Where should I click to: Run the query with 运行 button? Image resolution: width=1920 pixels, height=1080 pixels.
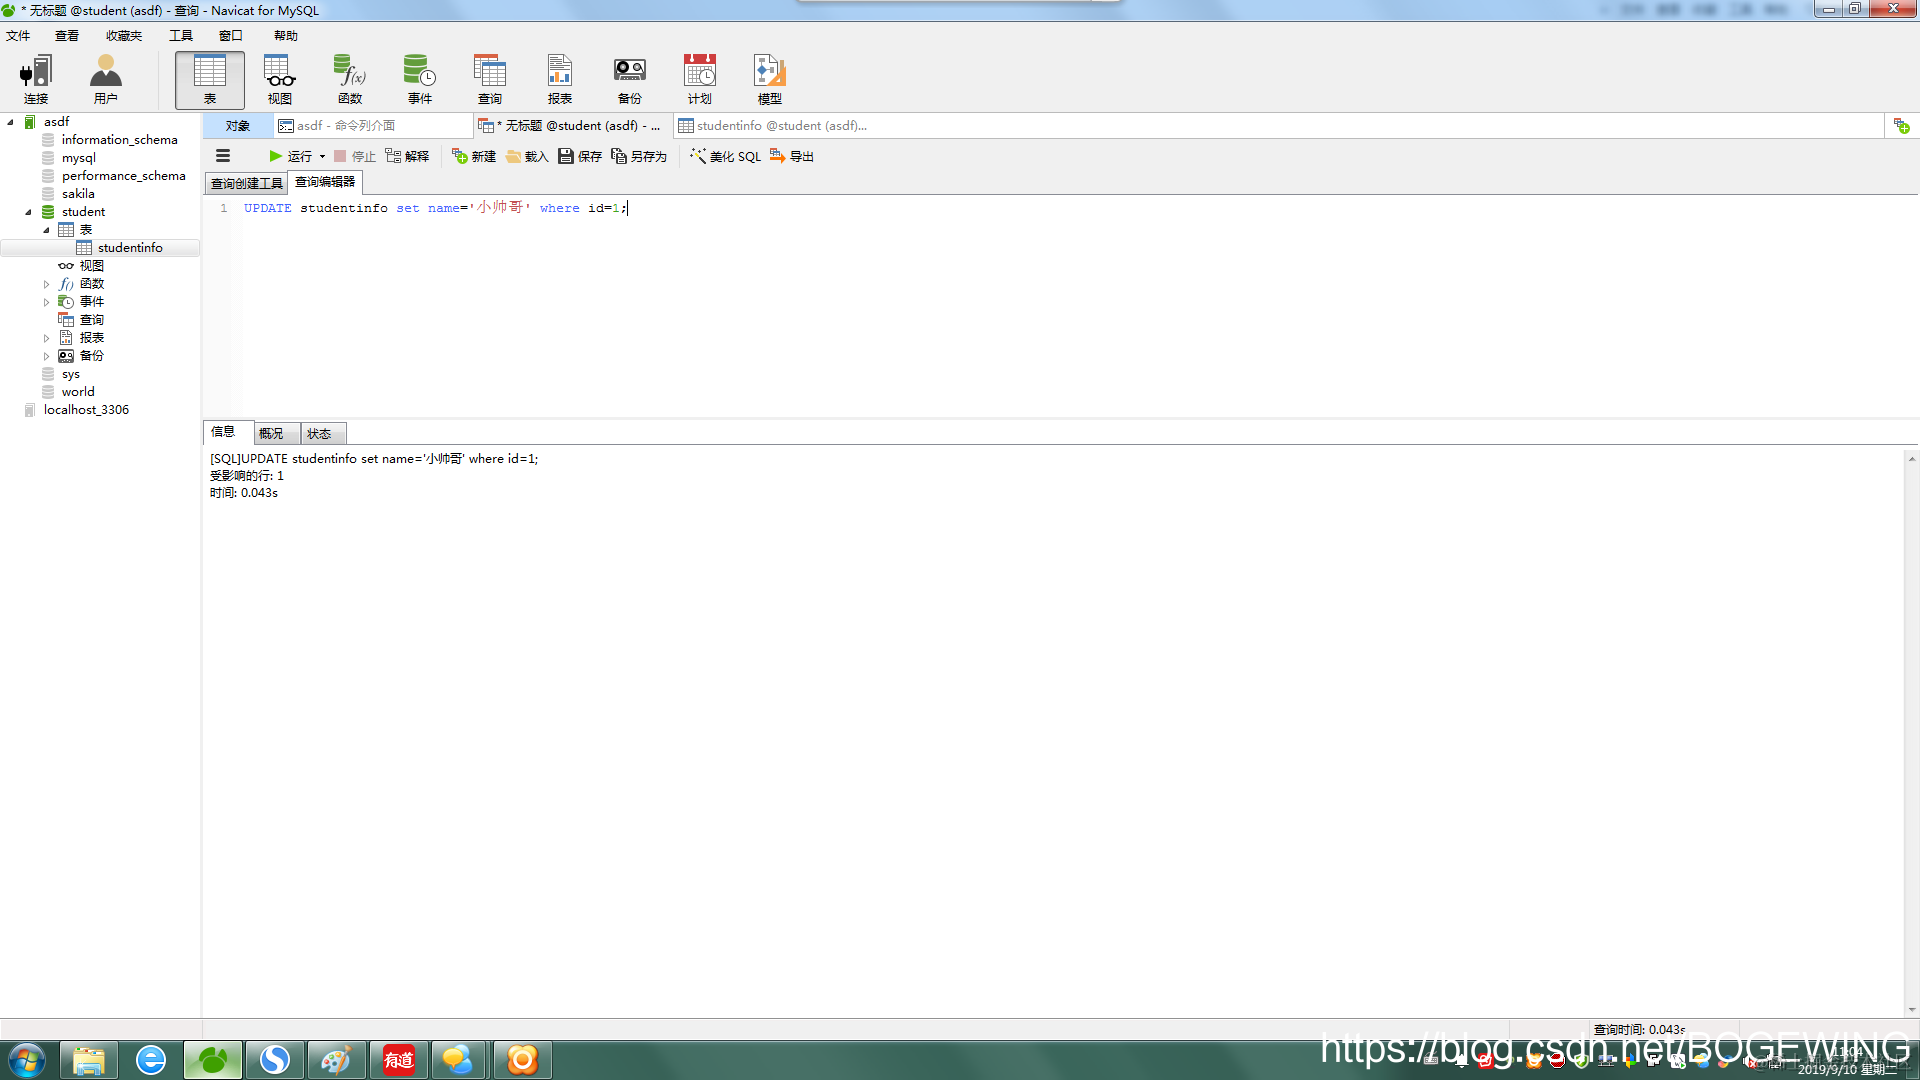coord(290,156)
